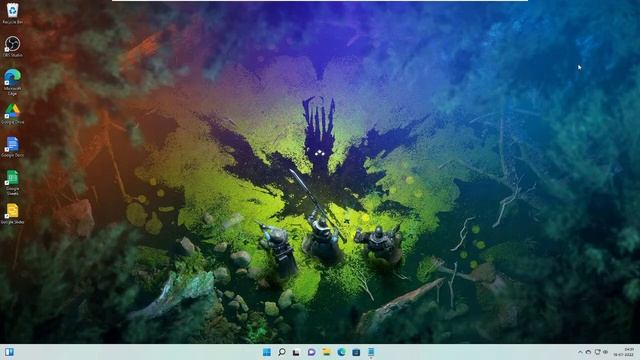This screenshot has height=360, width=640.
Task: Select the Recycle Bin desktop icon
Action: coord(13,13)
